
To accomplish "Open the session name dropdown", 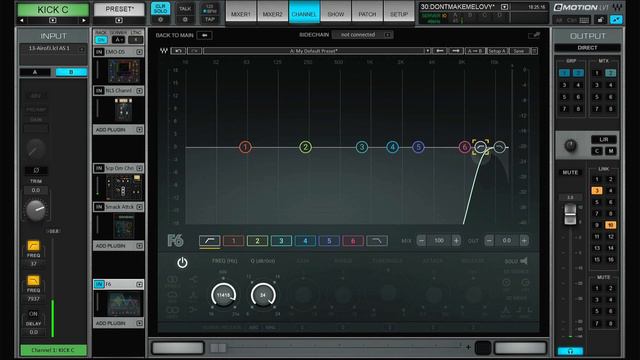I will coord(504,7).
